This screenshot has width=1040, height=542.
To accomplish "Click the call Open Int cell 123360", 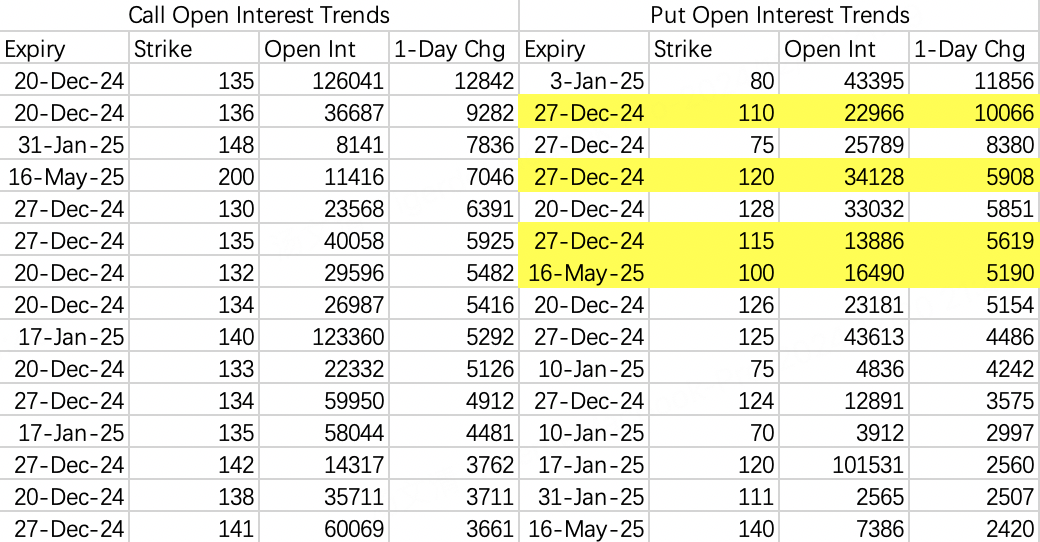I will [323, 336].
